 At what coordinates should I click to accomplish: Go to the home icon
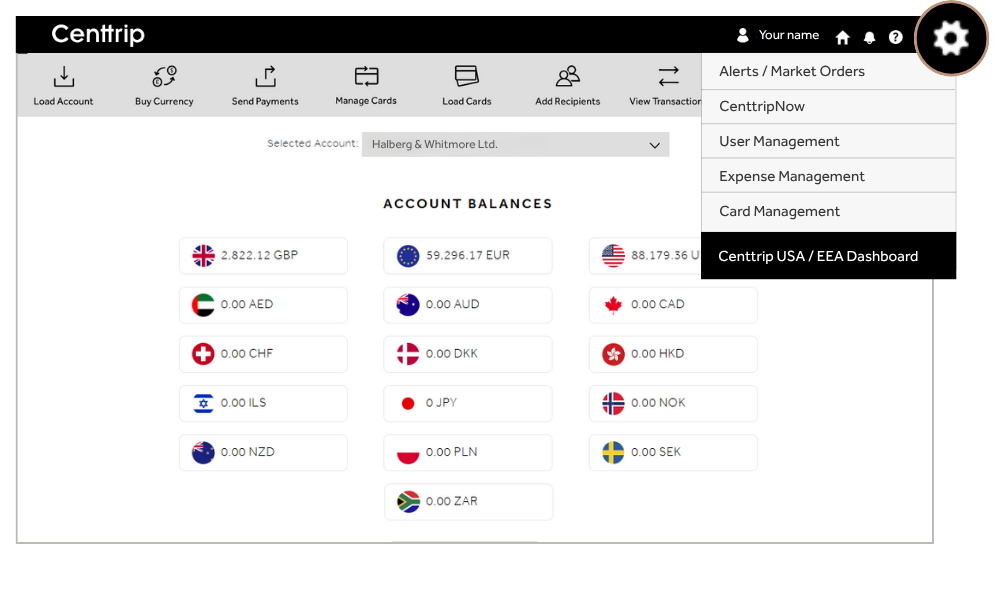pyautogui.click(x=842, y=38)
